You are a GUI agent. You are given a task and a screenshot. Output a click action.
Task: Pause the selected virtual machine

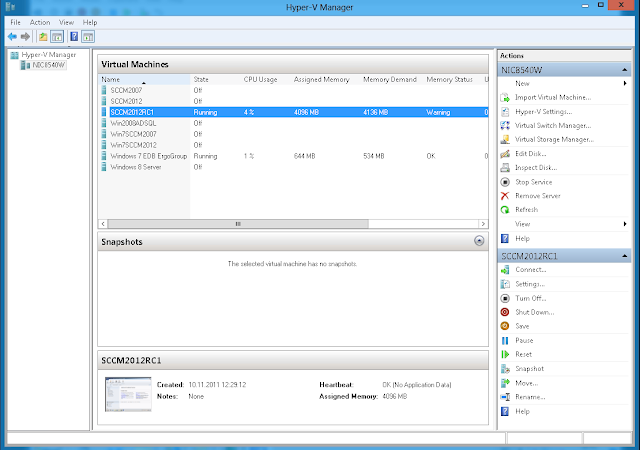pos(524,340)
